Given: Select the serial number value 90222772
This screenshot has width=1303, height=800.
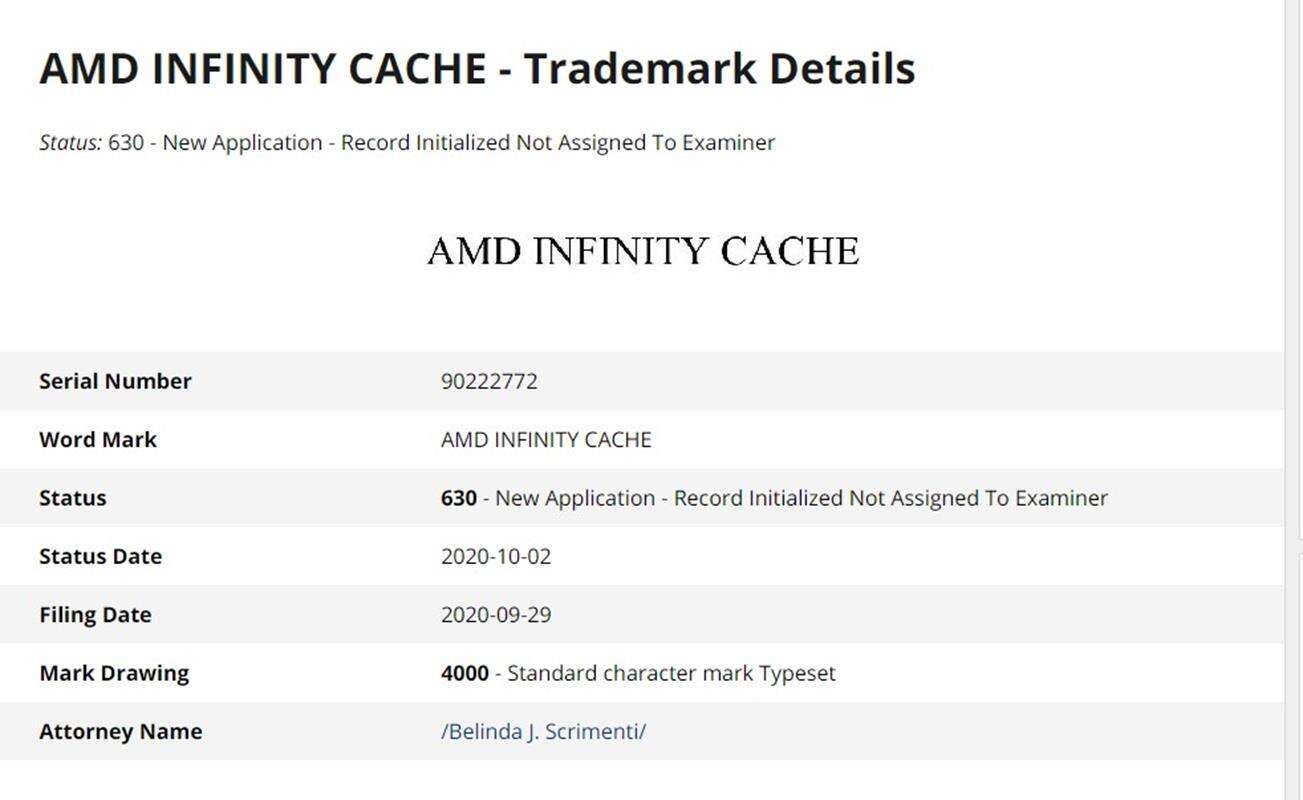Looking at the screenshot, I should 489,381.
